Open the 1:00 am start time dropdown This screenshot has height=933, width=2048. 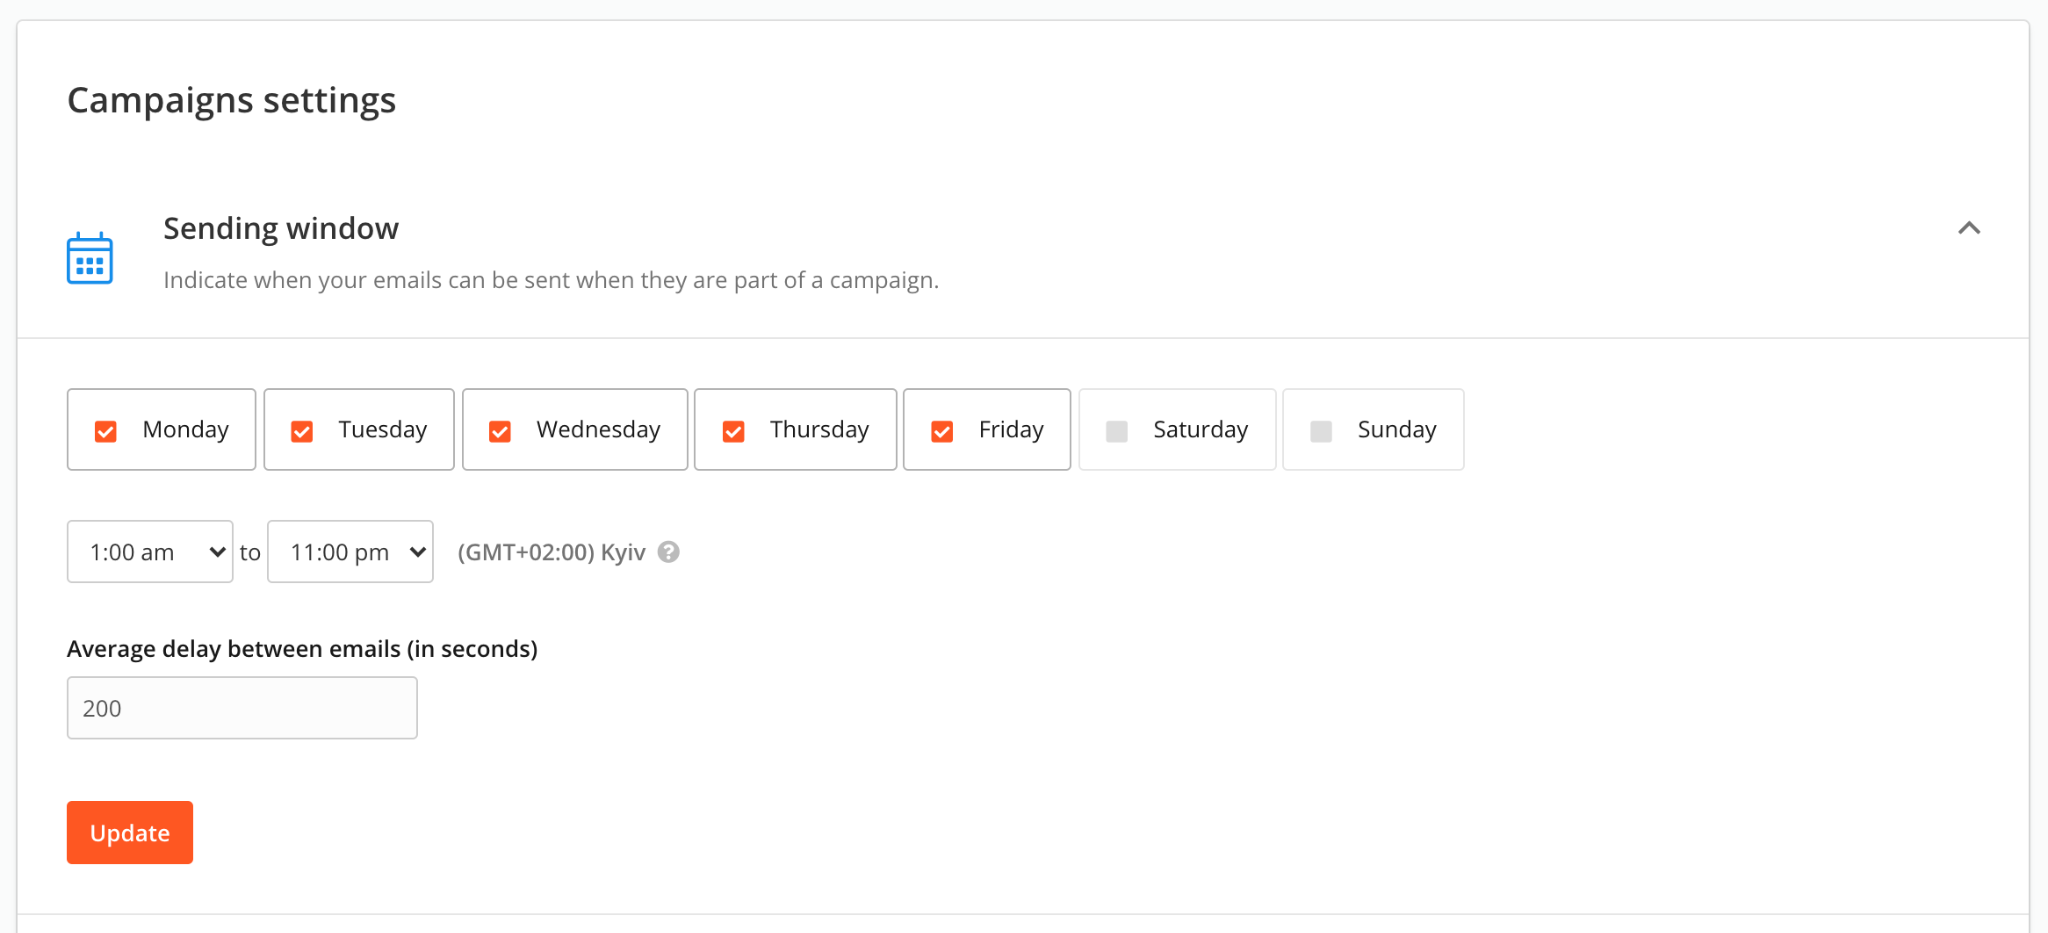[x=150, y=551]
